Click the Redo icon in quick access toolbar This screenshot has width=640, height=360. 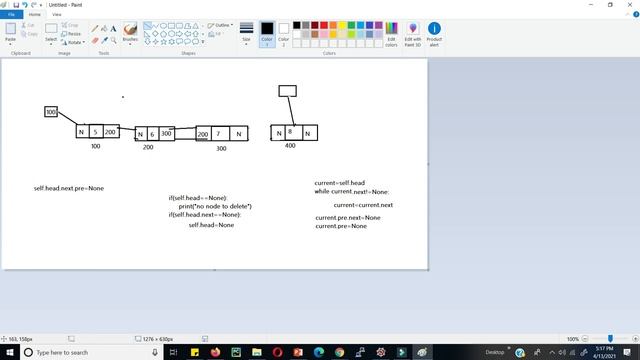tap(33, 5)
